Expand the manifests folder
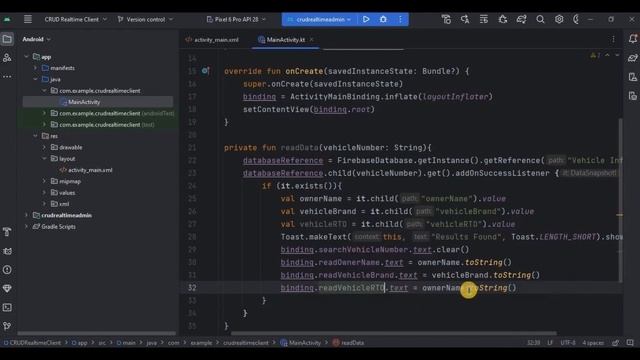 click(35, 68)
